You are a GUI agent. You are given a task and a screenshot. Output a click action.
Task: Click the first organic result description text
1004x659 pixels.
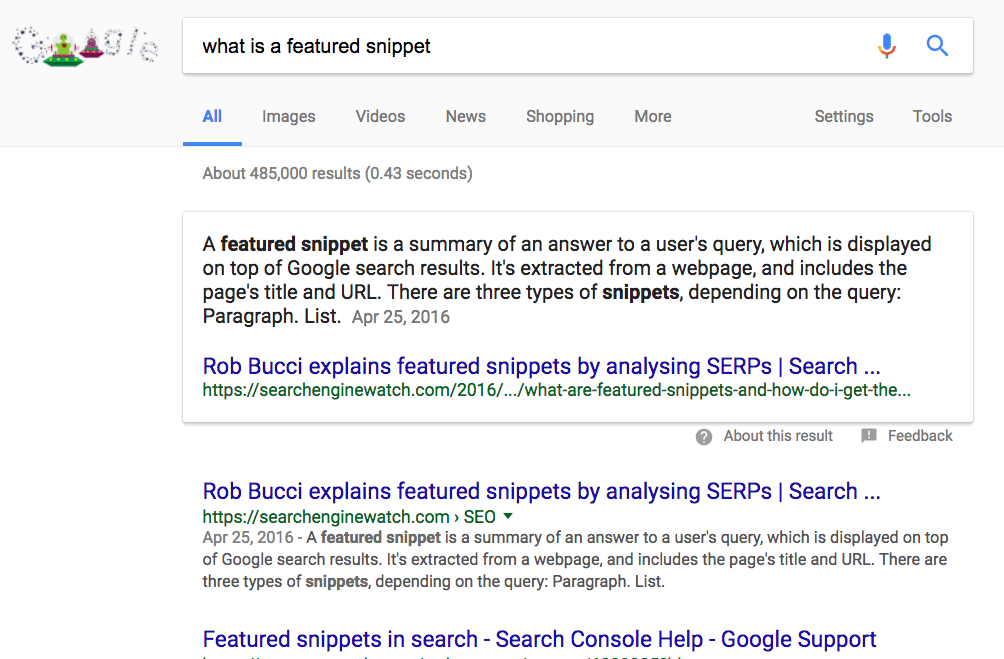575,559
